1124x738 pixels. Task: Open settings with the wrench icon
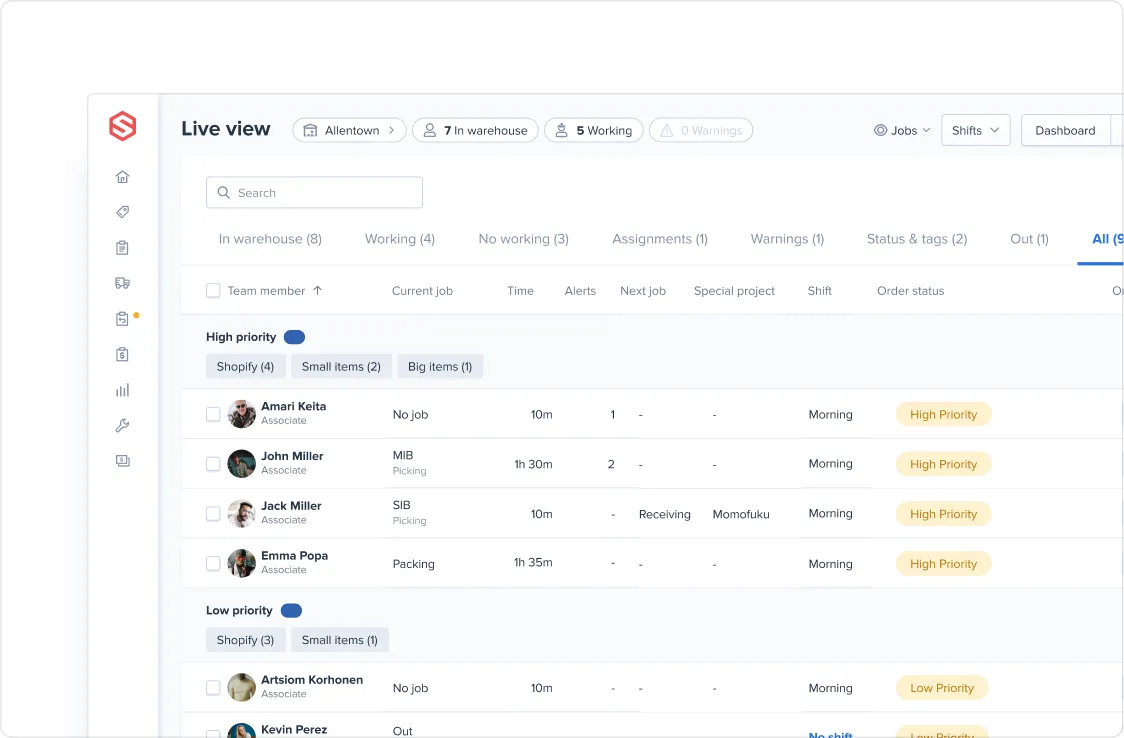click(122, 425)
